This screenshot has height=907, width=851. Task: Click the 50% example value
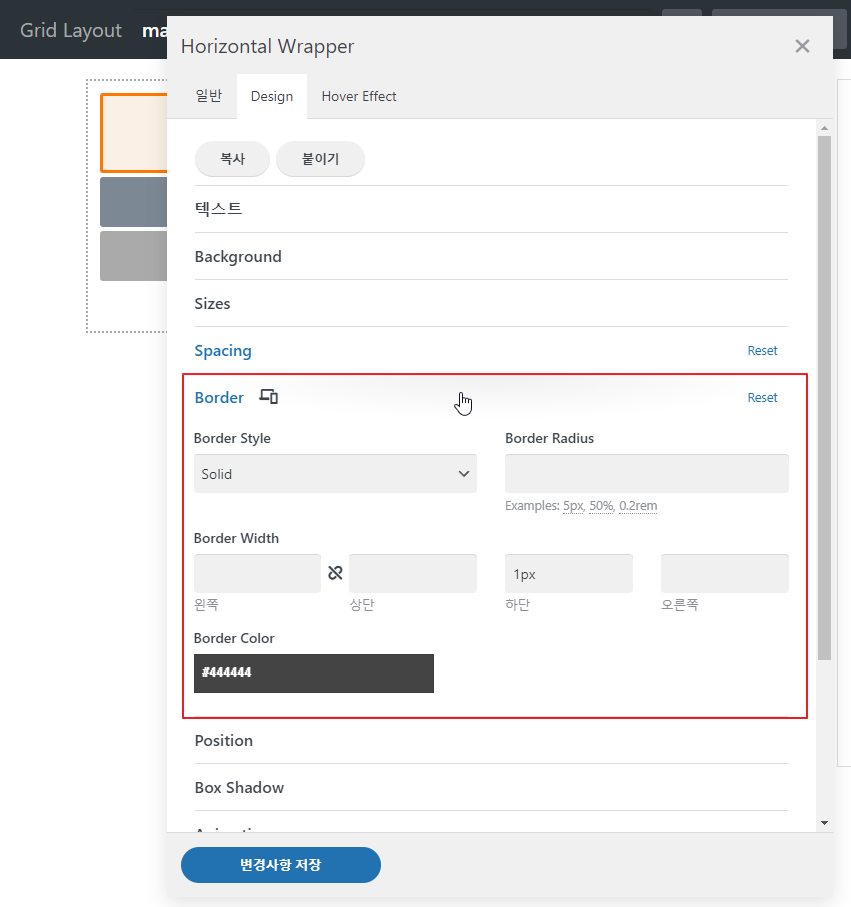(x=601, y=506)
